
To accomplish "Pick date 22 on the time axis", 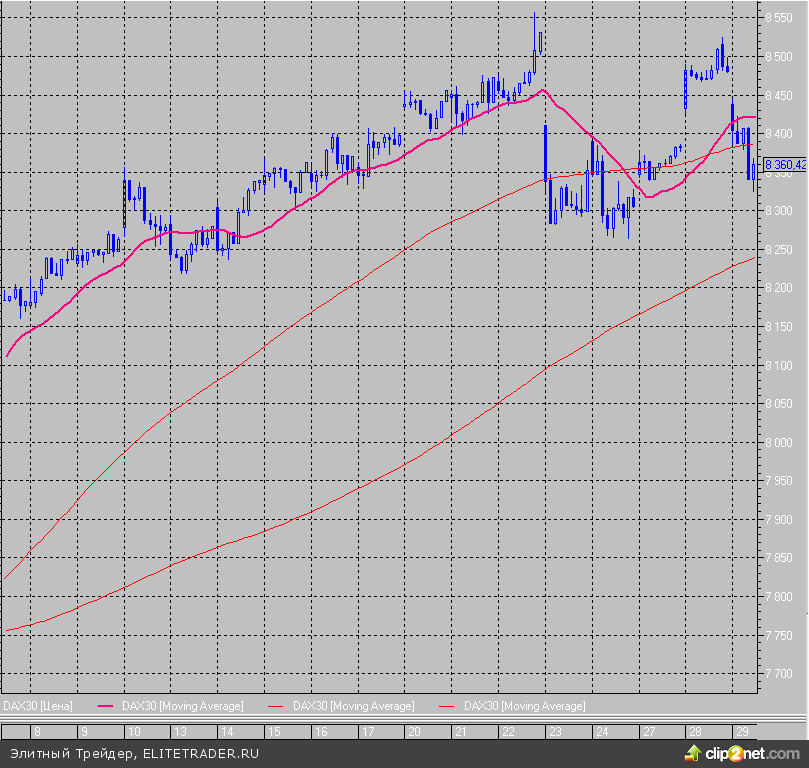I will point(508,732).
